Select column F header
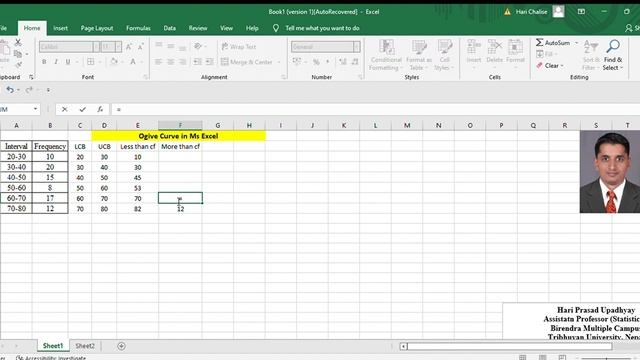This screenshot has height=360, width=640. coord(180,125)
